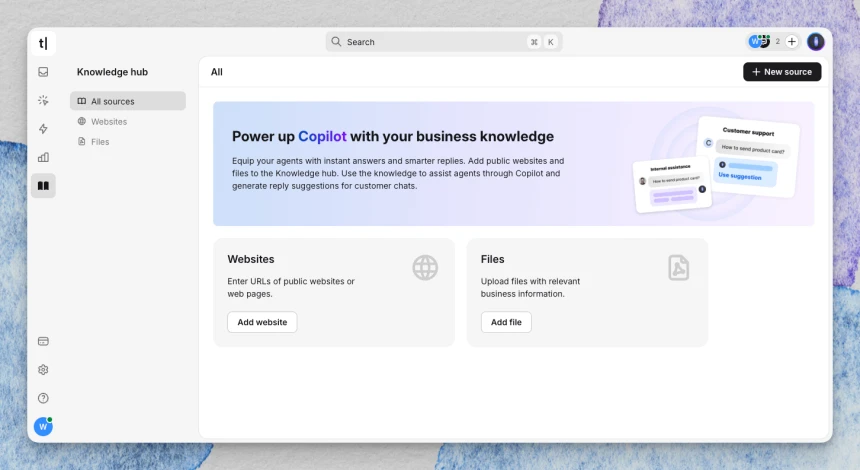
Task: Click the globe icon in Websites card
Action: [x=425, y=268]
